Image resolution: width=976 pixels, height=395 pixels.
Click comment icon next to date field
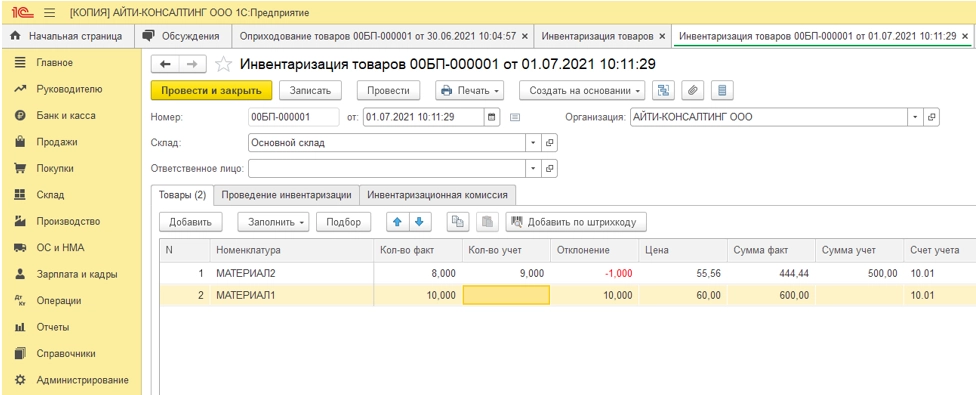coord(515,117)
